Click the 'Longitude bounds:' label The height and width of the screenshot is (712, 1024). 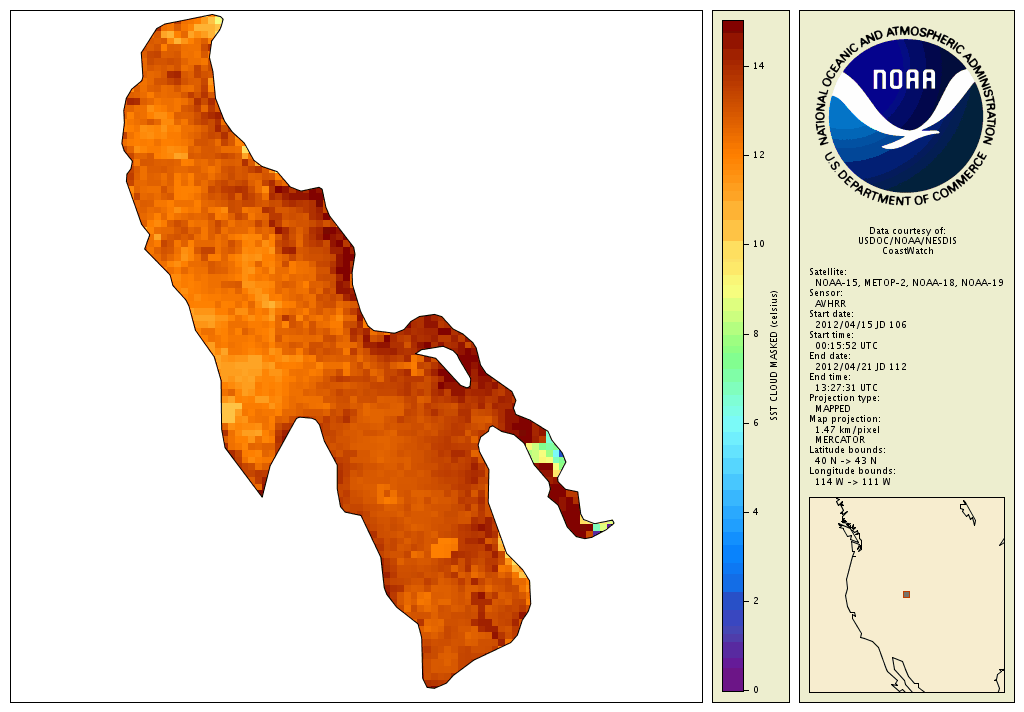[x=852, y=471]
